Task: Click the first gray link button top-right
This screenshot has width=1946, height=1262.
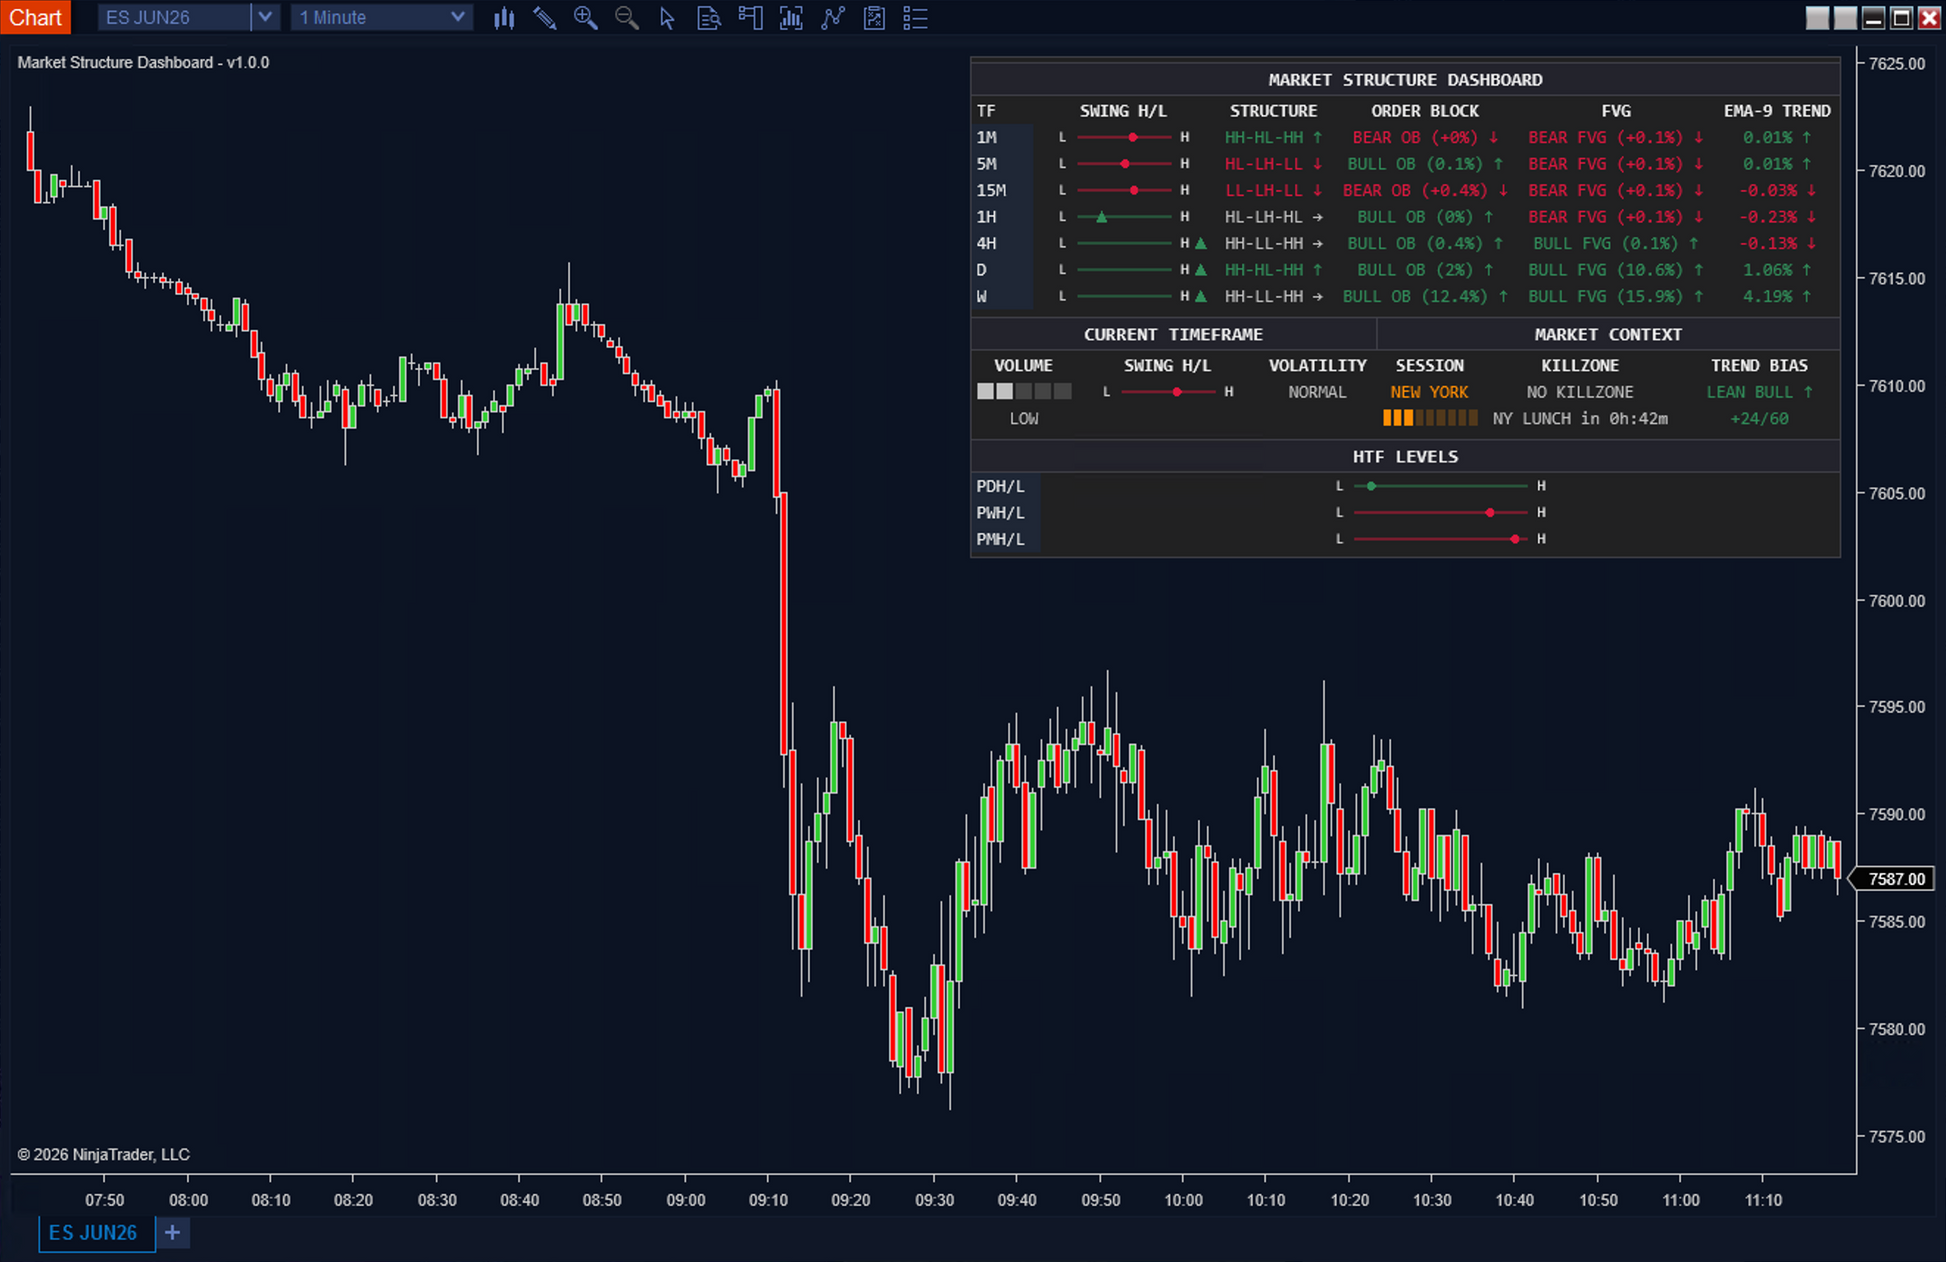Action: (1817, 18)
